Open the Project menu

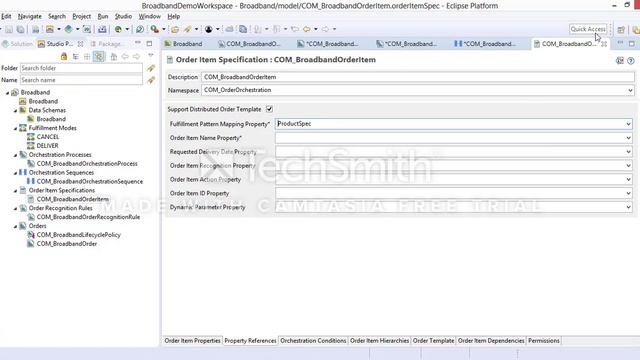(81, 16)
